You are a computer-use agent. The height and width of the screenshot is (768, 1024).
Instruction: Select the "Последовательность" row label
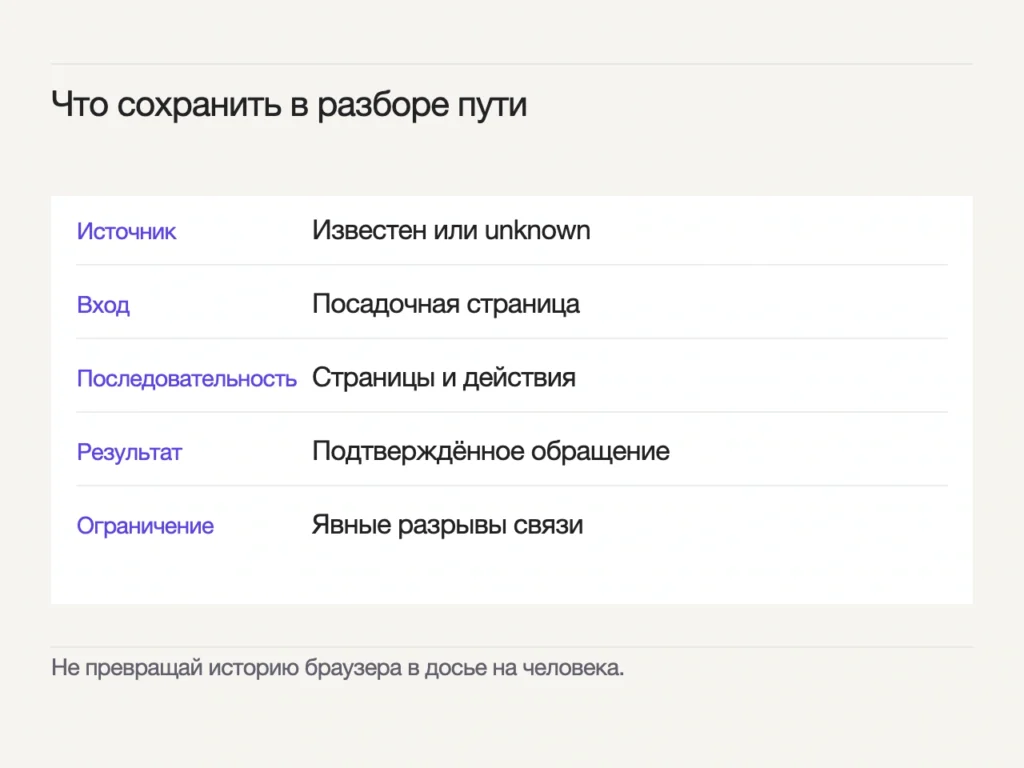click(187, 379)
